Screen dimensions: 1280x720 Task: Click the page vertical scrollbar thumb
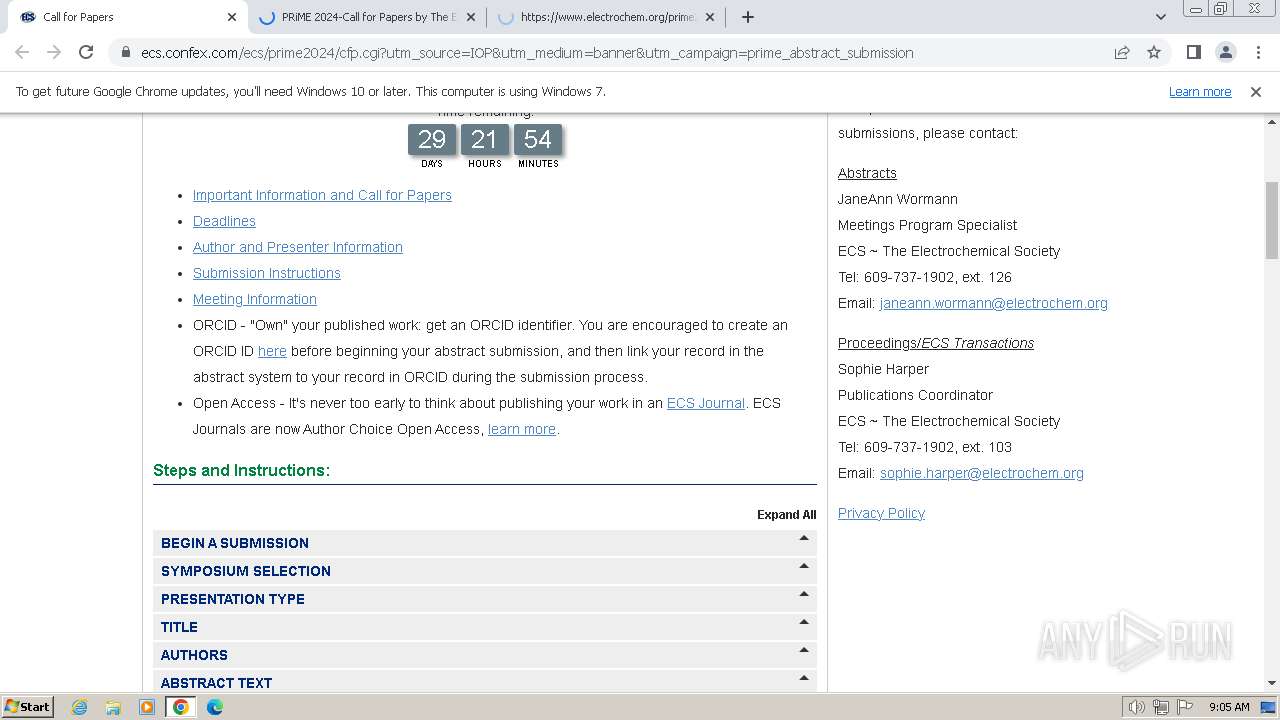pyautogui.click(x=1272, y=220)
